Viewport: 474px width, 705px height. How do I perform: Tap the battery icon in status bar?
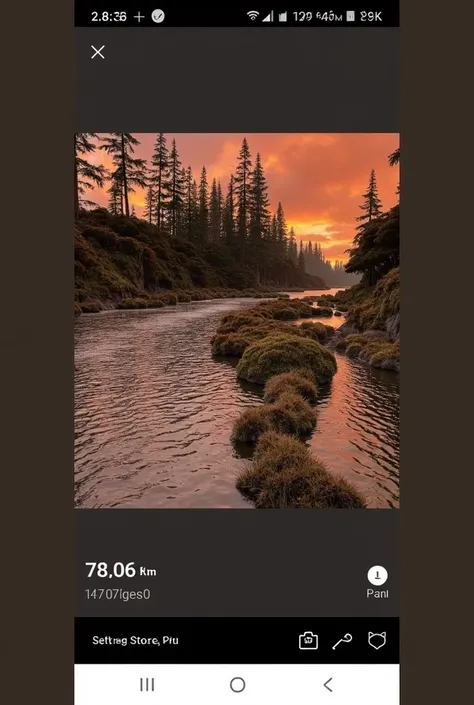pos(351,16)
